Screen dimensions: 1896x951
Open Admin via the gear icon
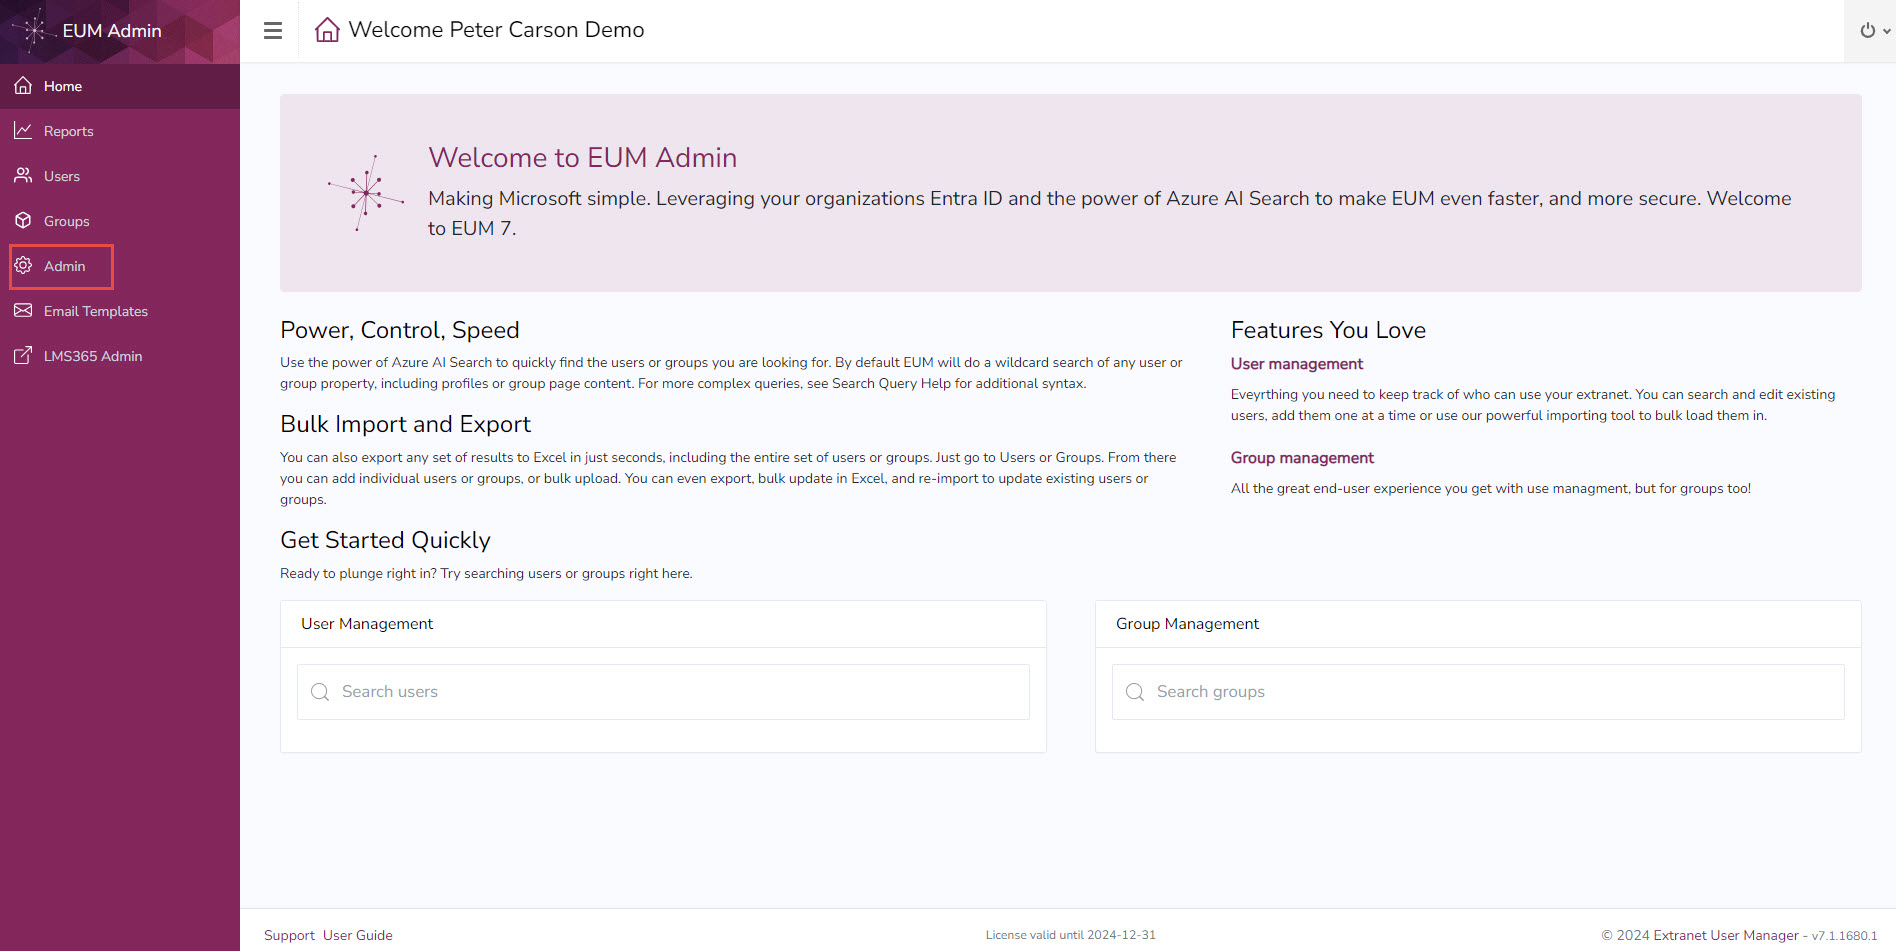23,266
